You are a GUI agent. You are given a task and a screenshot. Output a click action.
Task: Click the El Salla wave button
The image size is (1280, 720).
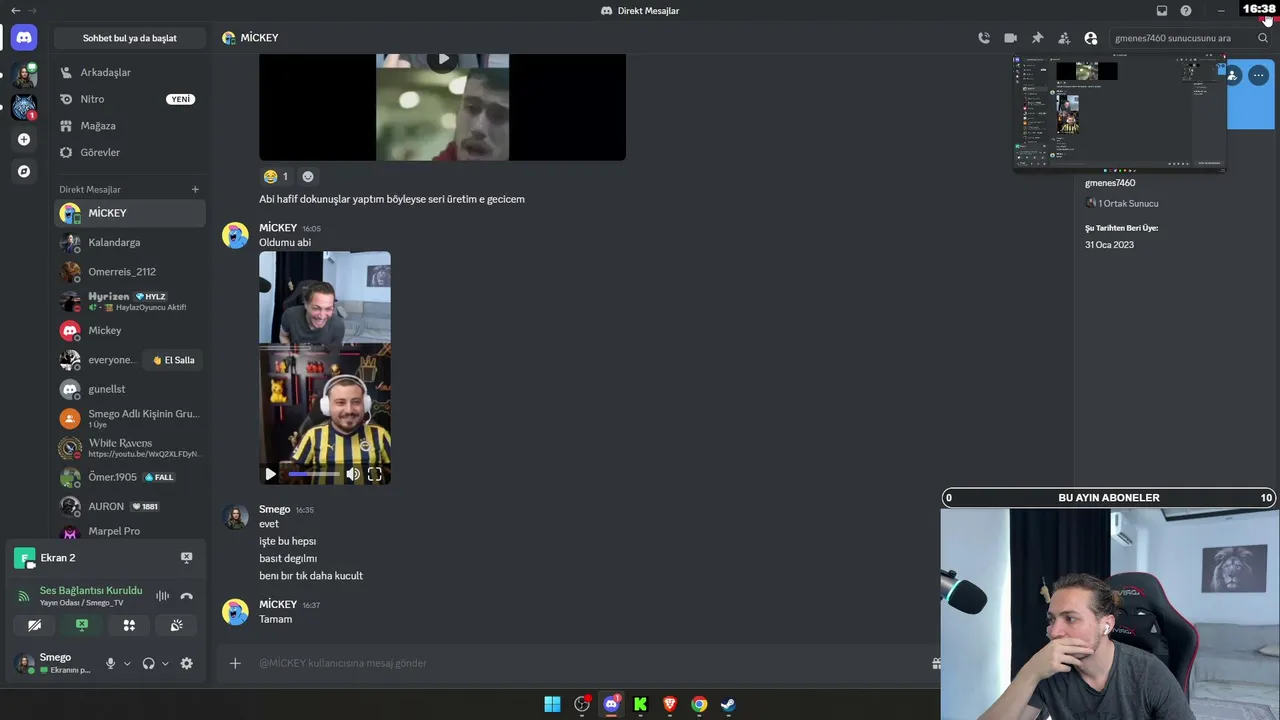point(174,360)
